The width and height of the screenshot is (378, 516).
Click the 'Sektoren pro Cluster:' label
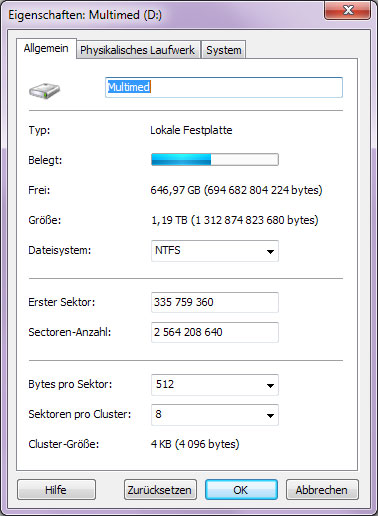pos(80,414)
